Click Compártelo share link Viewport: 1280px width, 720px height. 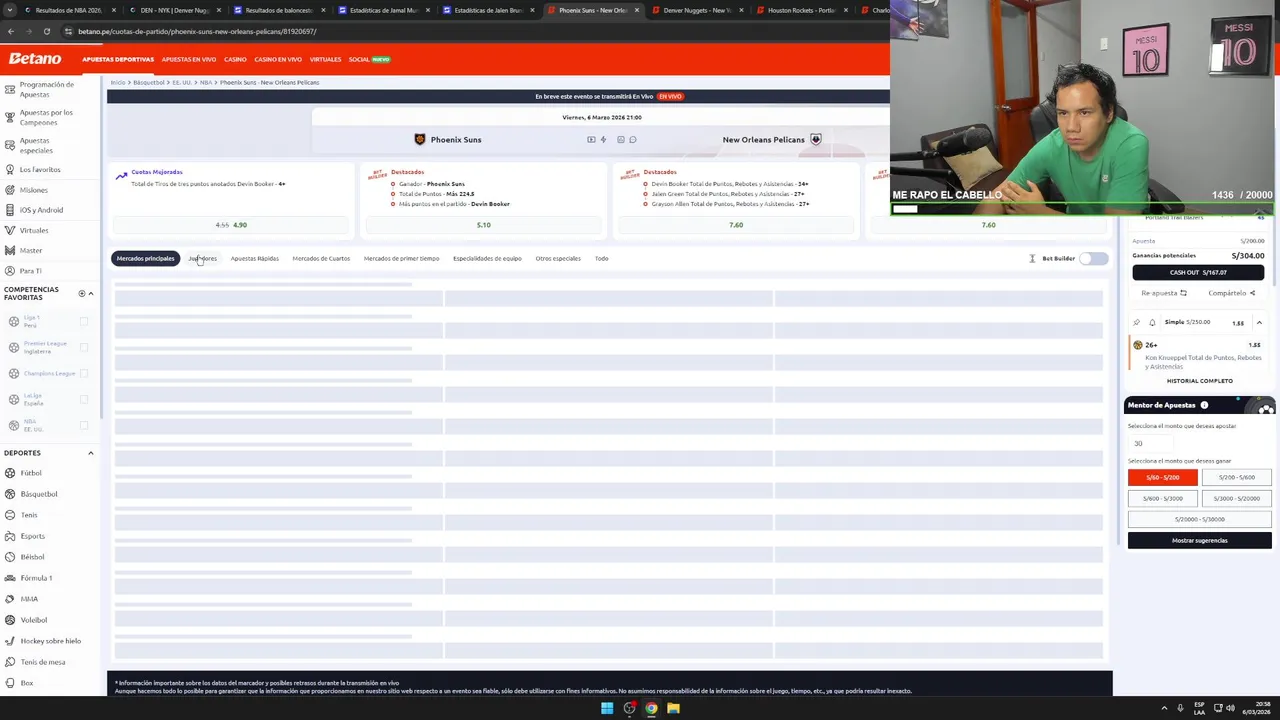point(1231,293)
